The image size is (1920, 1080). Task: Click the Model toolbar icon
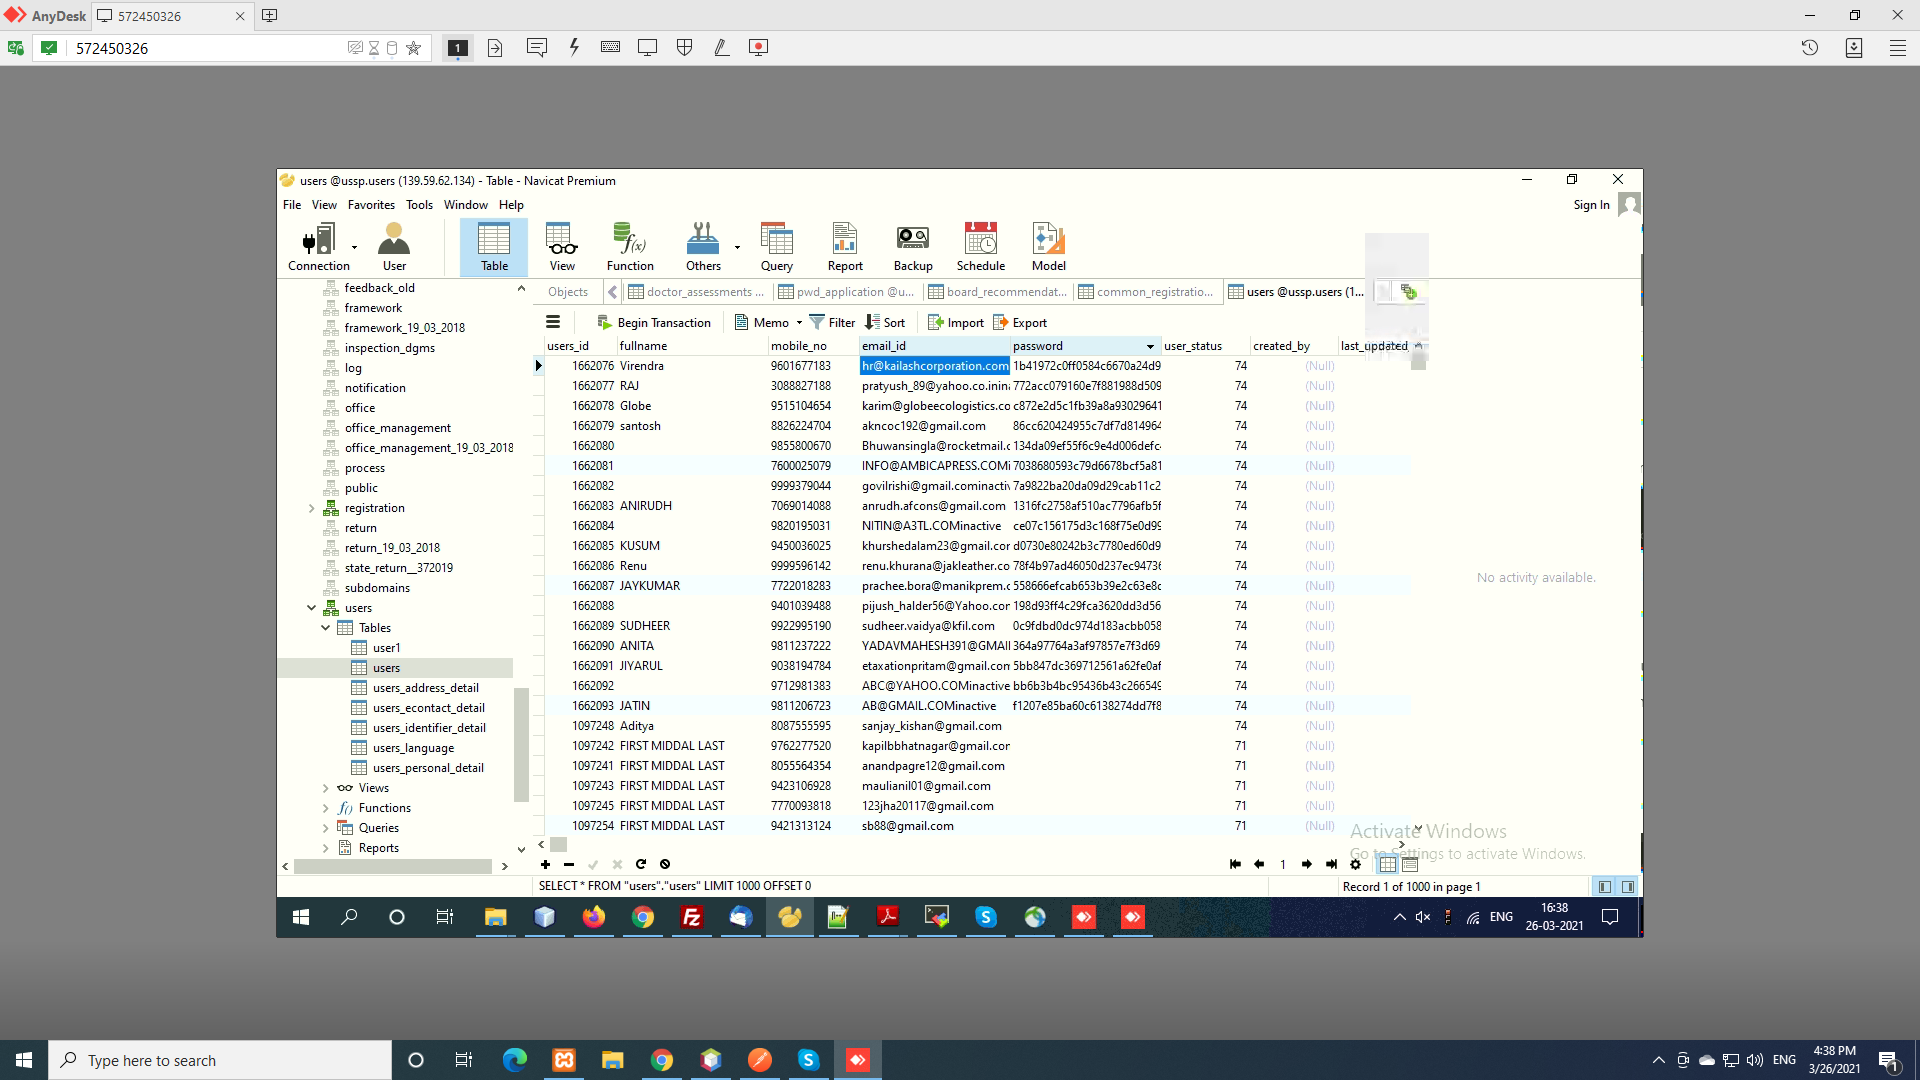tap(1048, 246)
